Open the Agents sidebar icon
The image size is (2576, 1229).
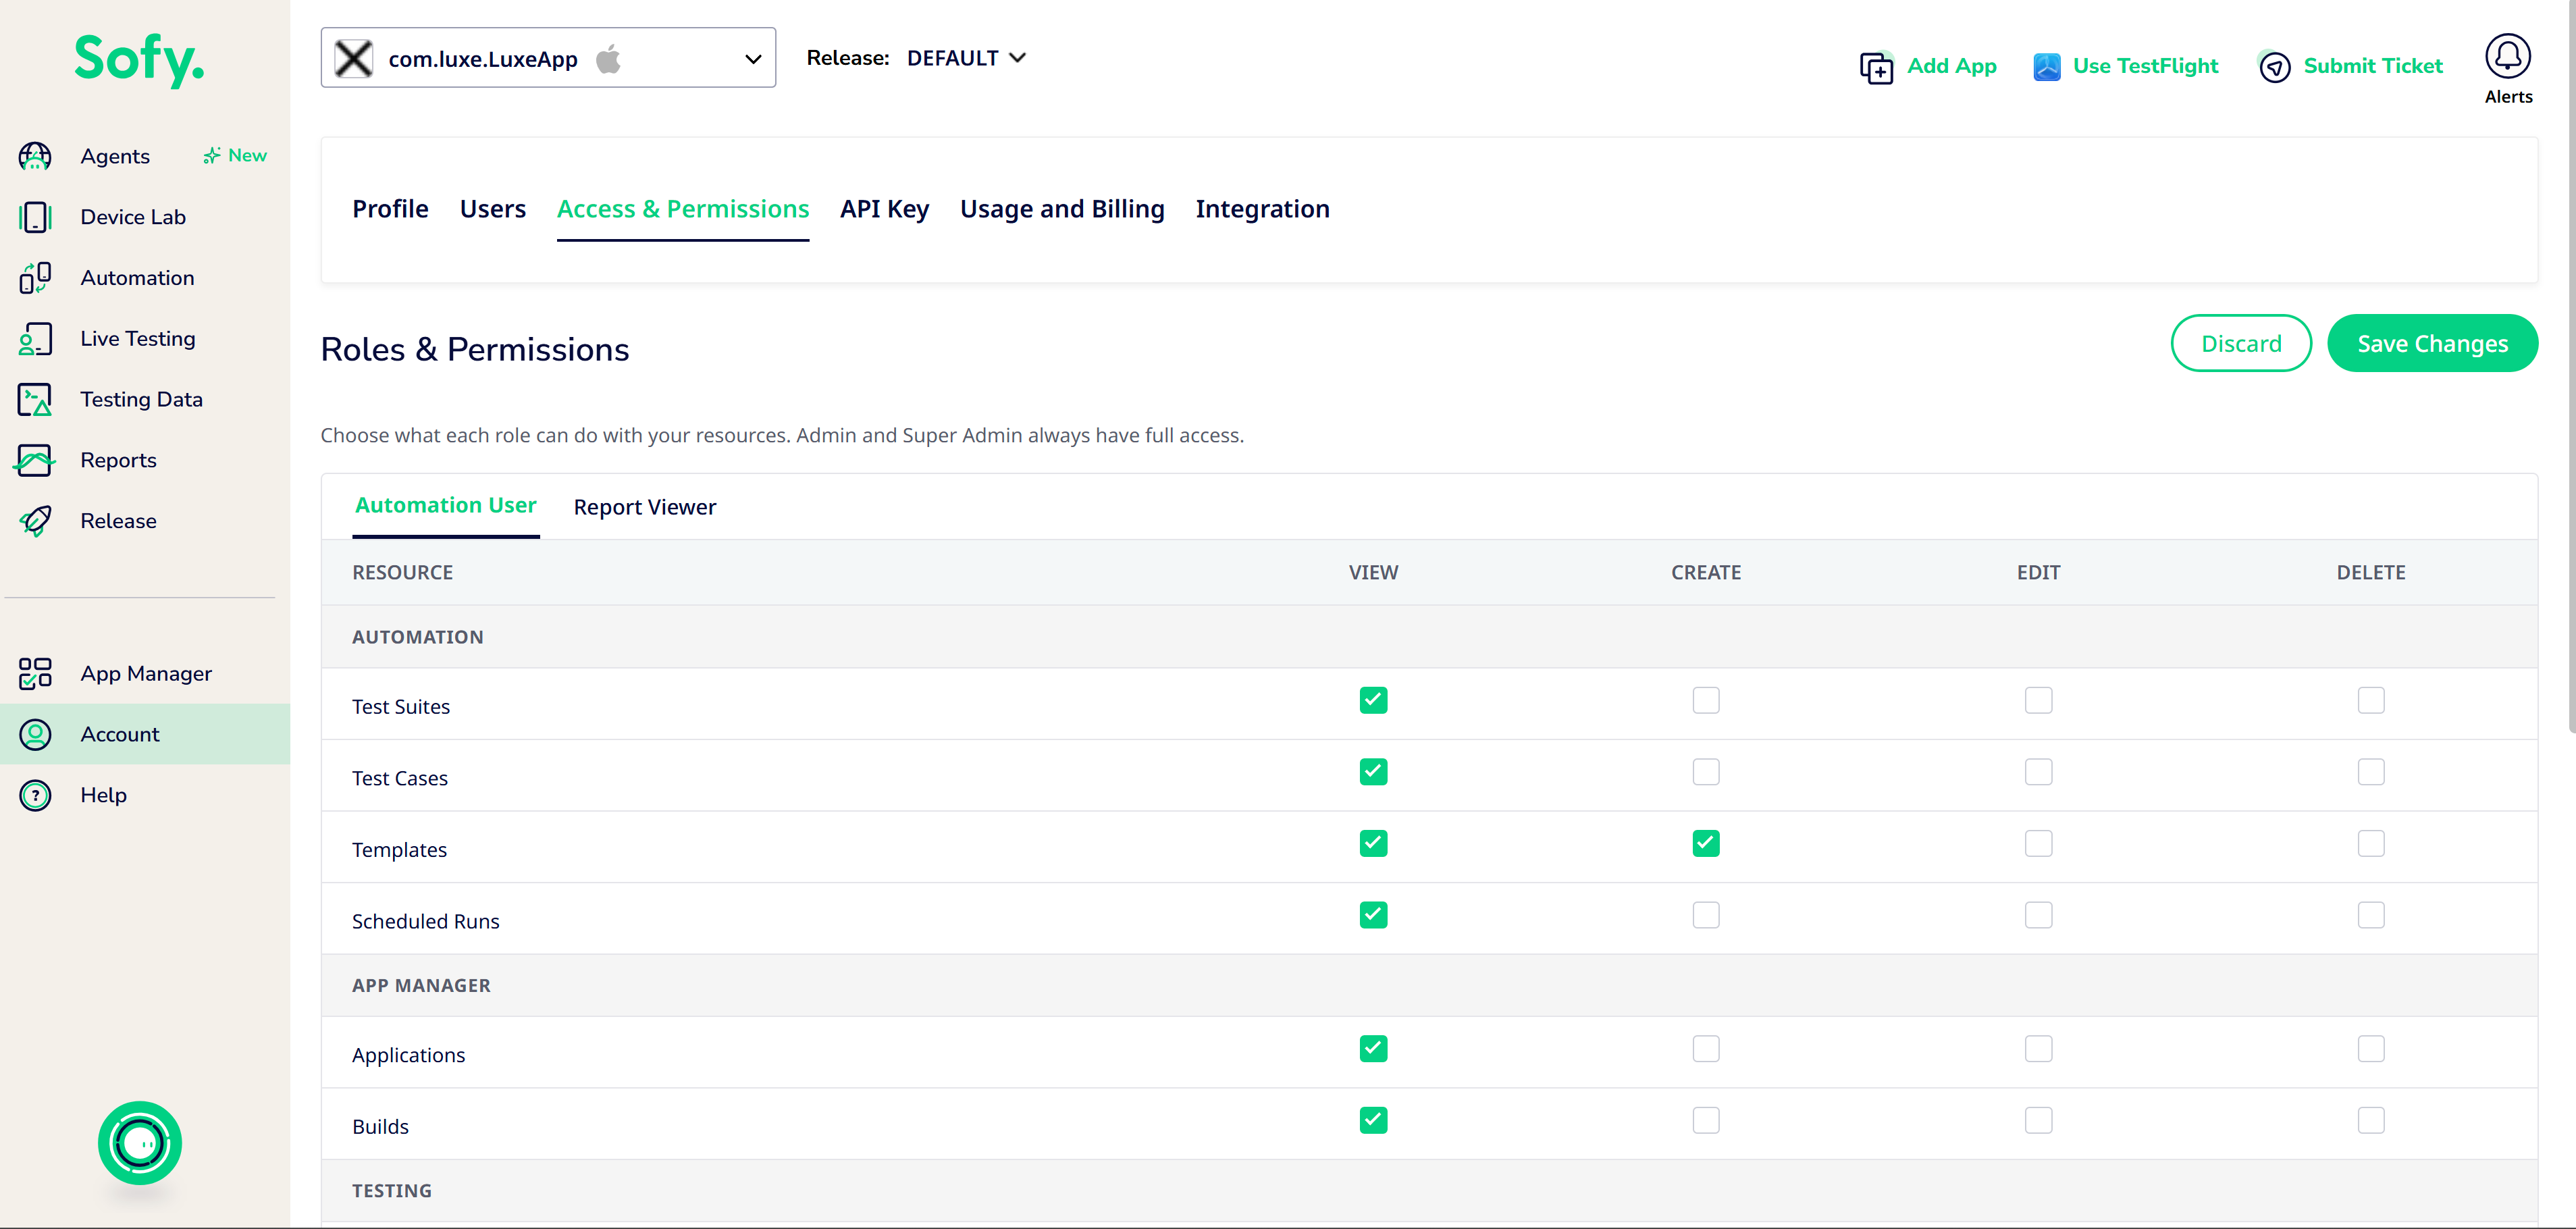point(35,156)
